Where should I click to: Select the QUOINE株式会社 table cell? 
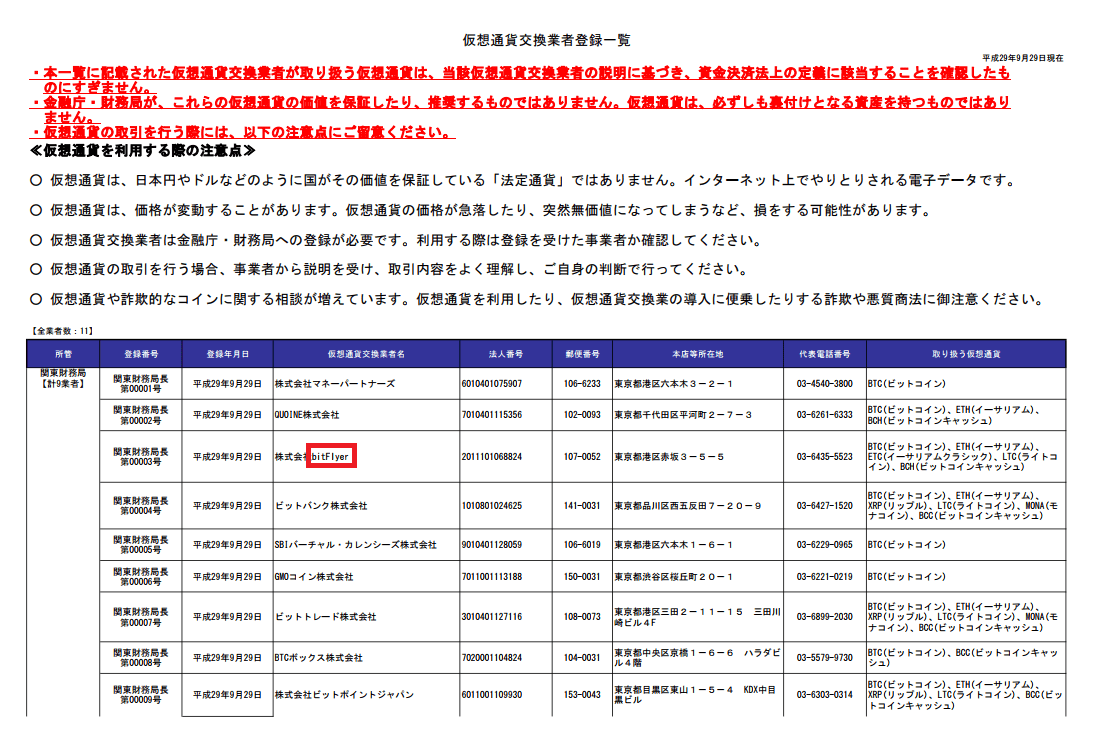[307, 414]
